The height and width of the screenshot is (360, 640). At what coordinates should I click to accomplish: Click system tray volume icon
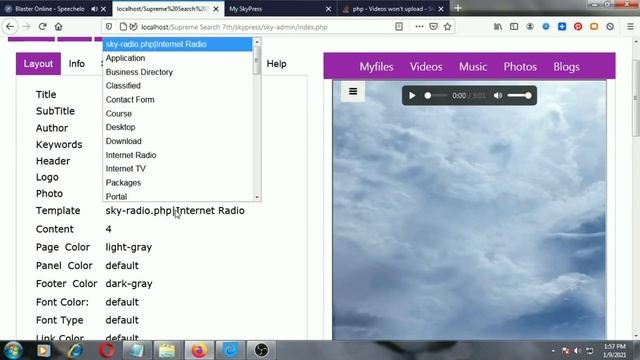[577, 351]
